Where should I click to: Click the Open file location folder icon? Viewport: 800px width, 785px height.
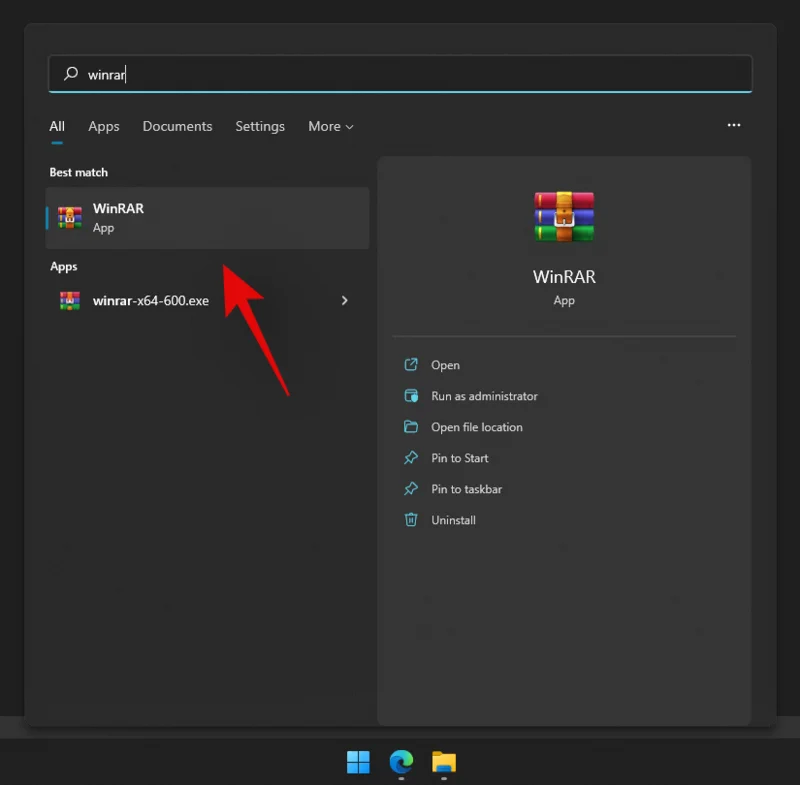412,427
